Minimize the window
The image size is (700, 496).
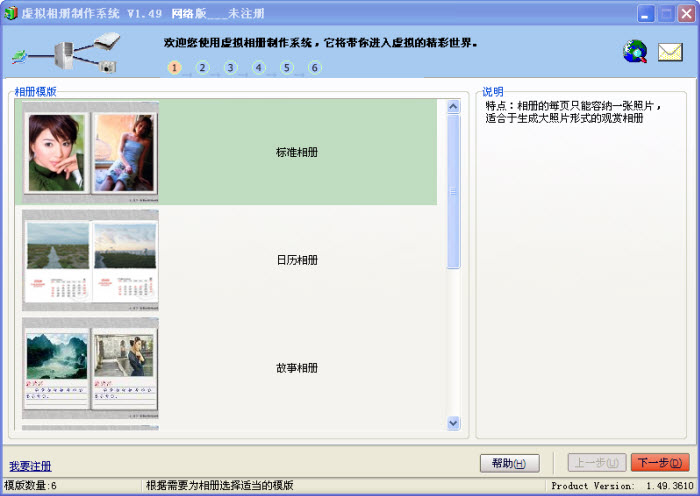[x=645, y=14]
